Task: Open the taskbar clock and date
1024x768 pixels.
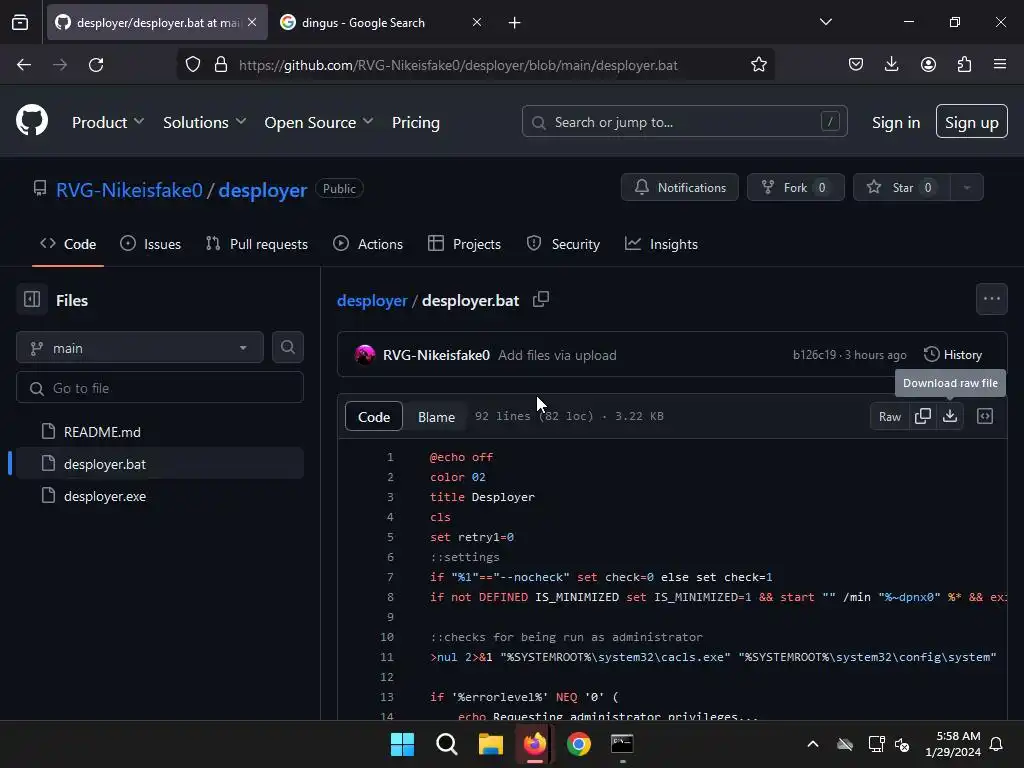Action: pos(953,744)
